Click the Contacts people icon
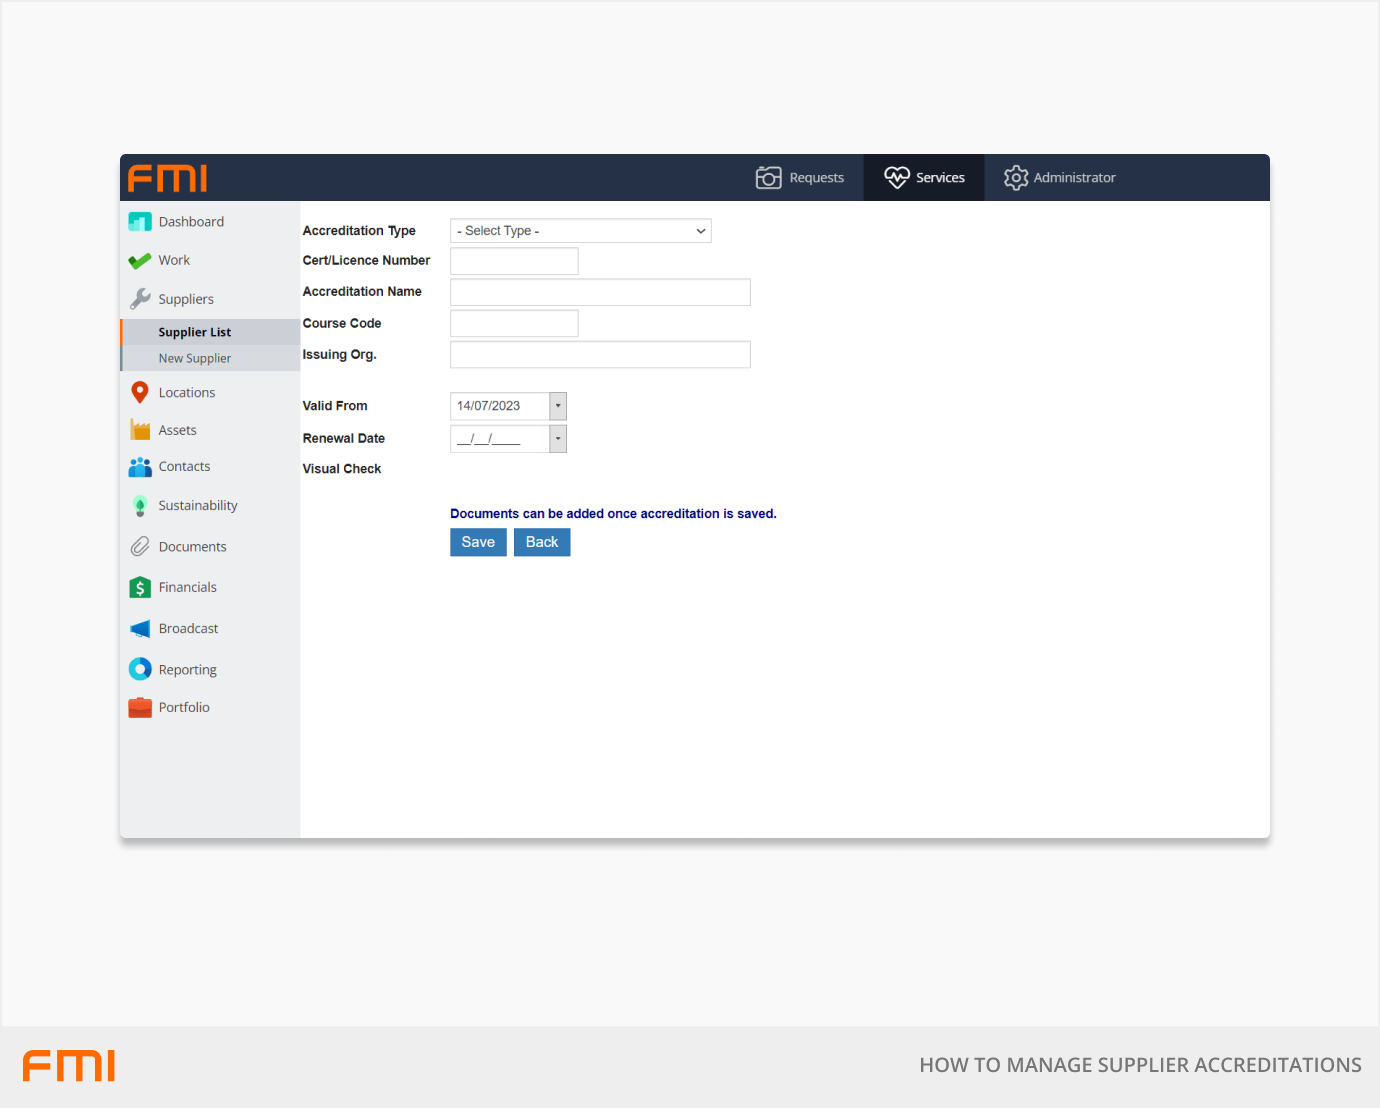 tap(140, 467)
